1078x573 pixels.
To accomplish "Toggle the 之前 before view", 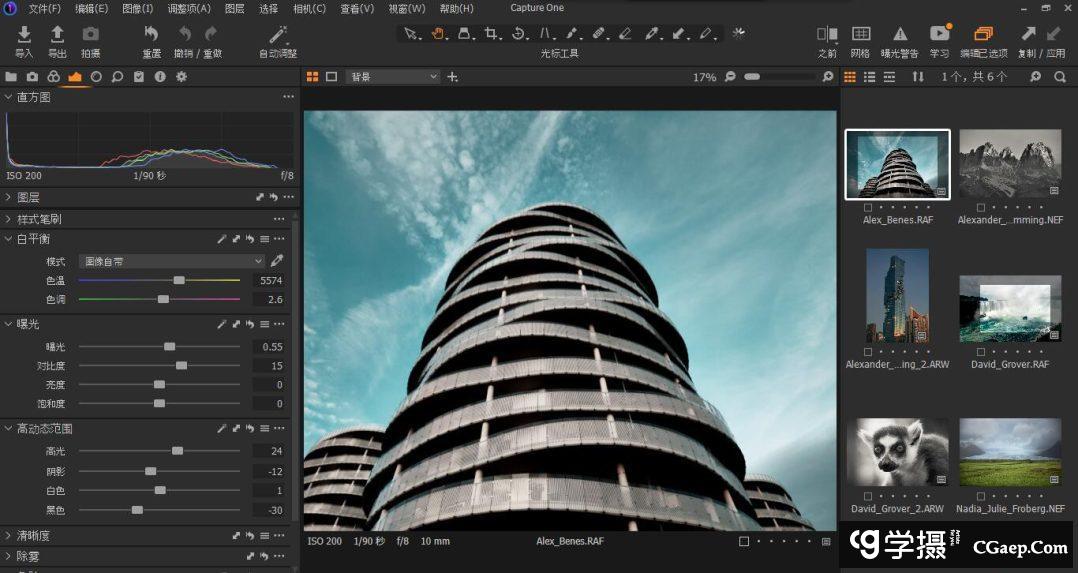I will point(827,36).
